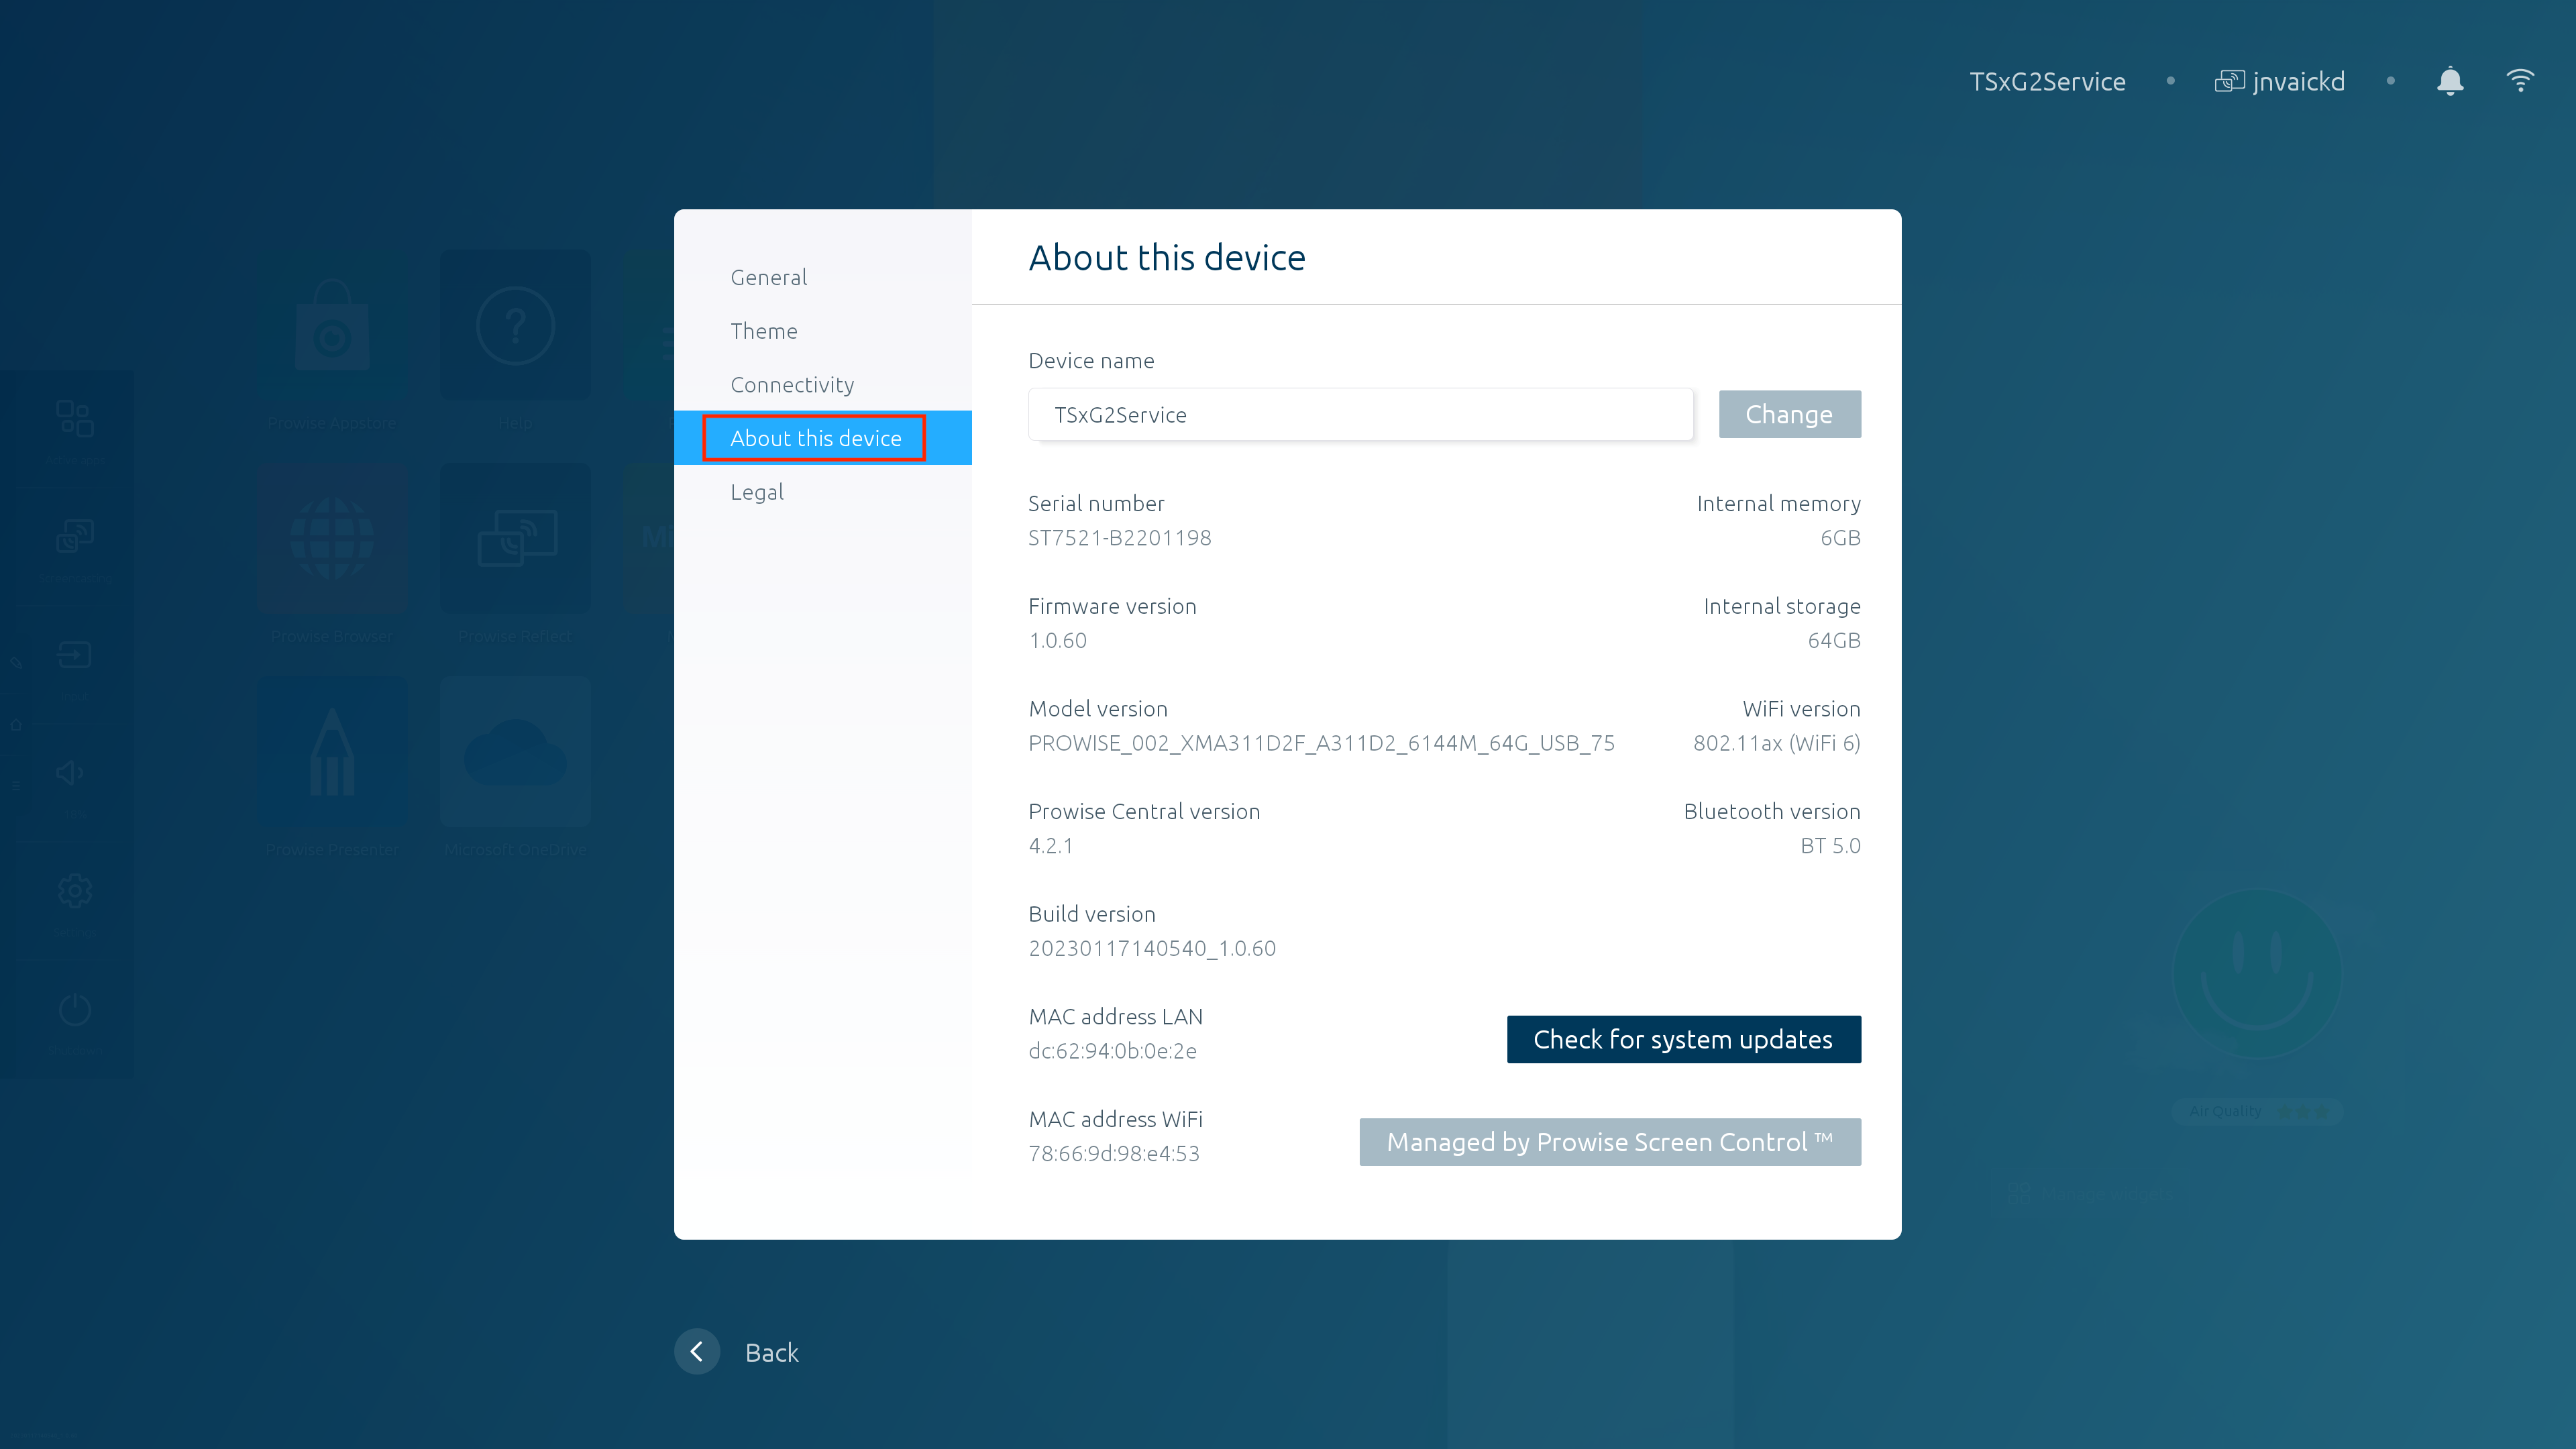
Task: Open the Theme settings section
Action: click(x=764, y=331)
